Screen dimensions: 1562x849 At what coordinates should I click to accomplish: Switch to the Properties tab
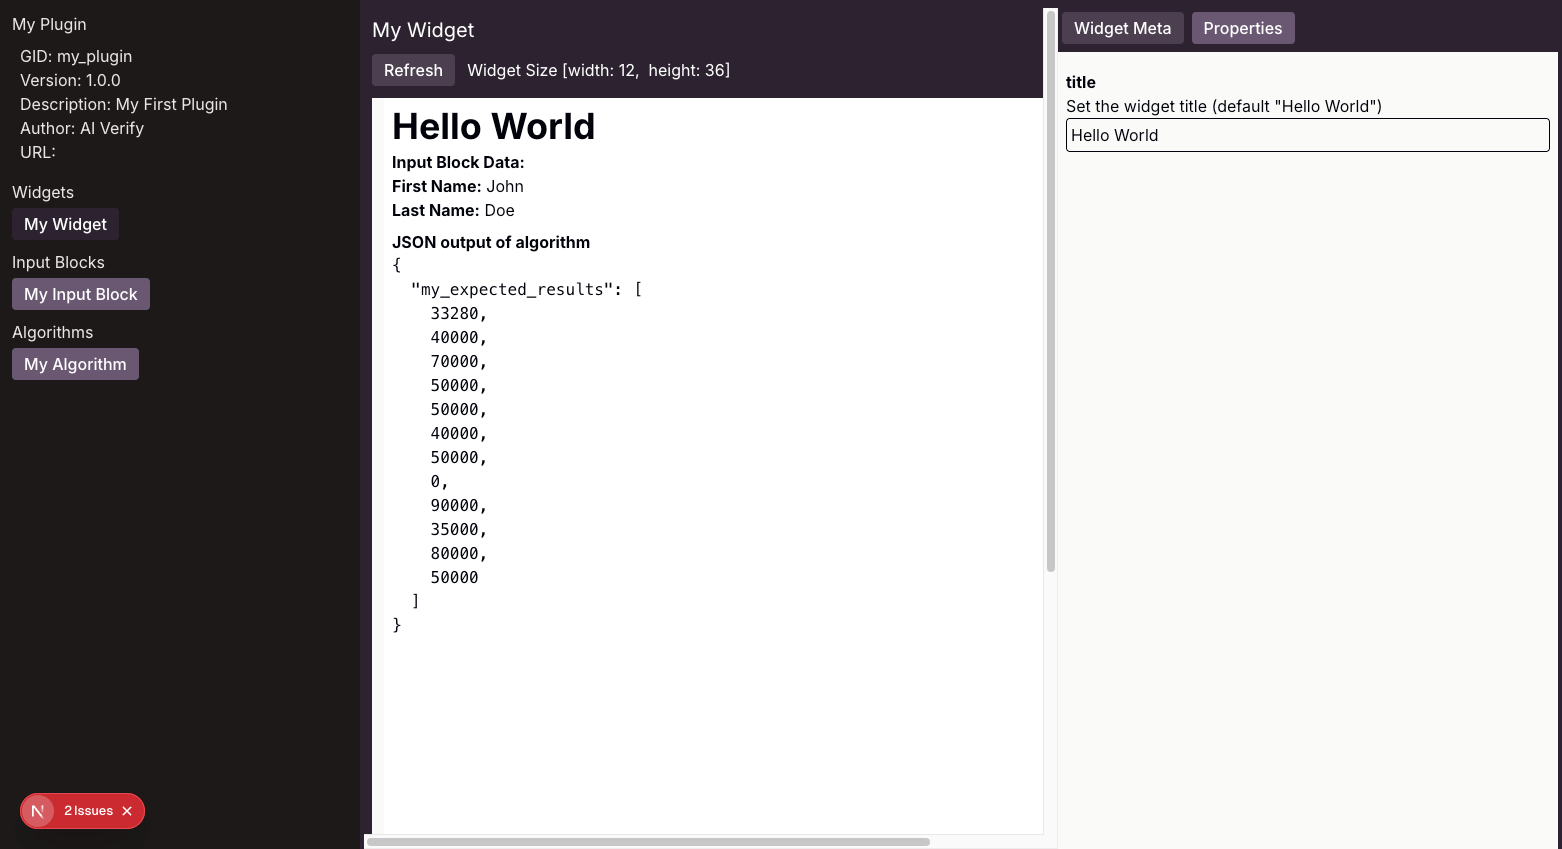[1243, 28]
